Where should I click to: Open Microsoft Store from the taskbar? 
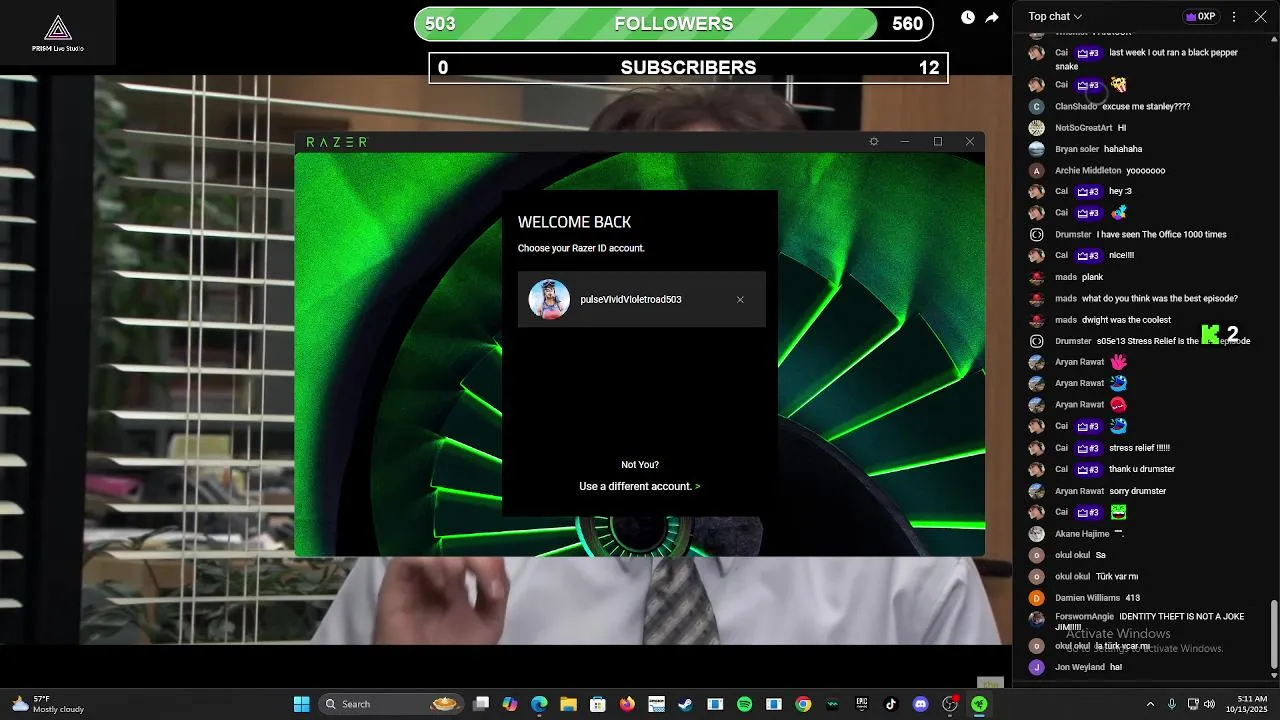[x=598, y=704]
